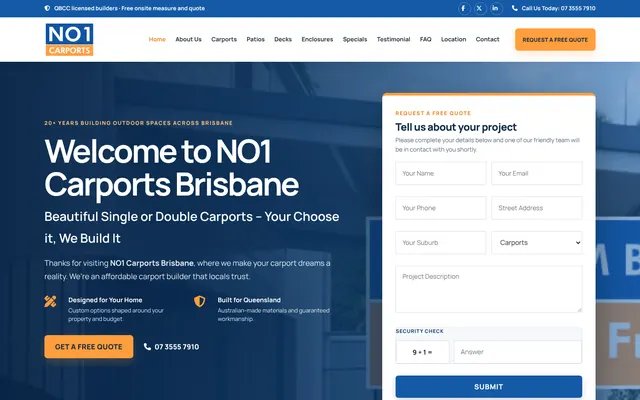The width and height of the screenshot is (640, 400).
Task: Click the bold NO1 Carports Brisbane text in paragraph
Action: coord(152,263)
